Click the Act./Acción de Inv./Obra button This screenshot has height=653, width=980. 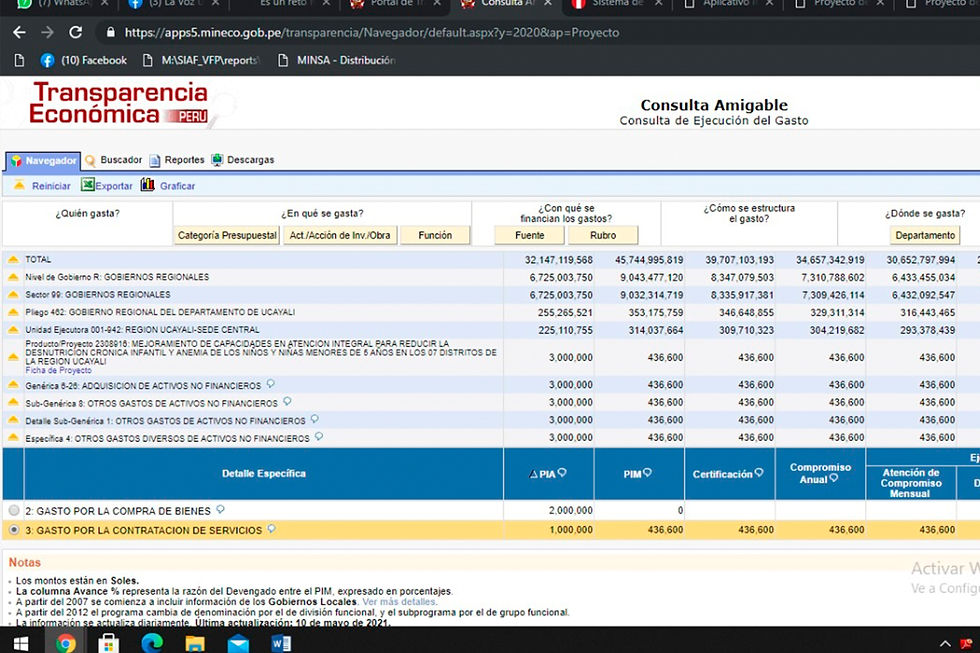coord(340,236)
